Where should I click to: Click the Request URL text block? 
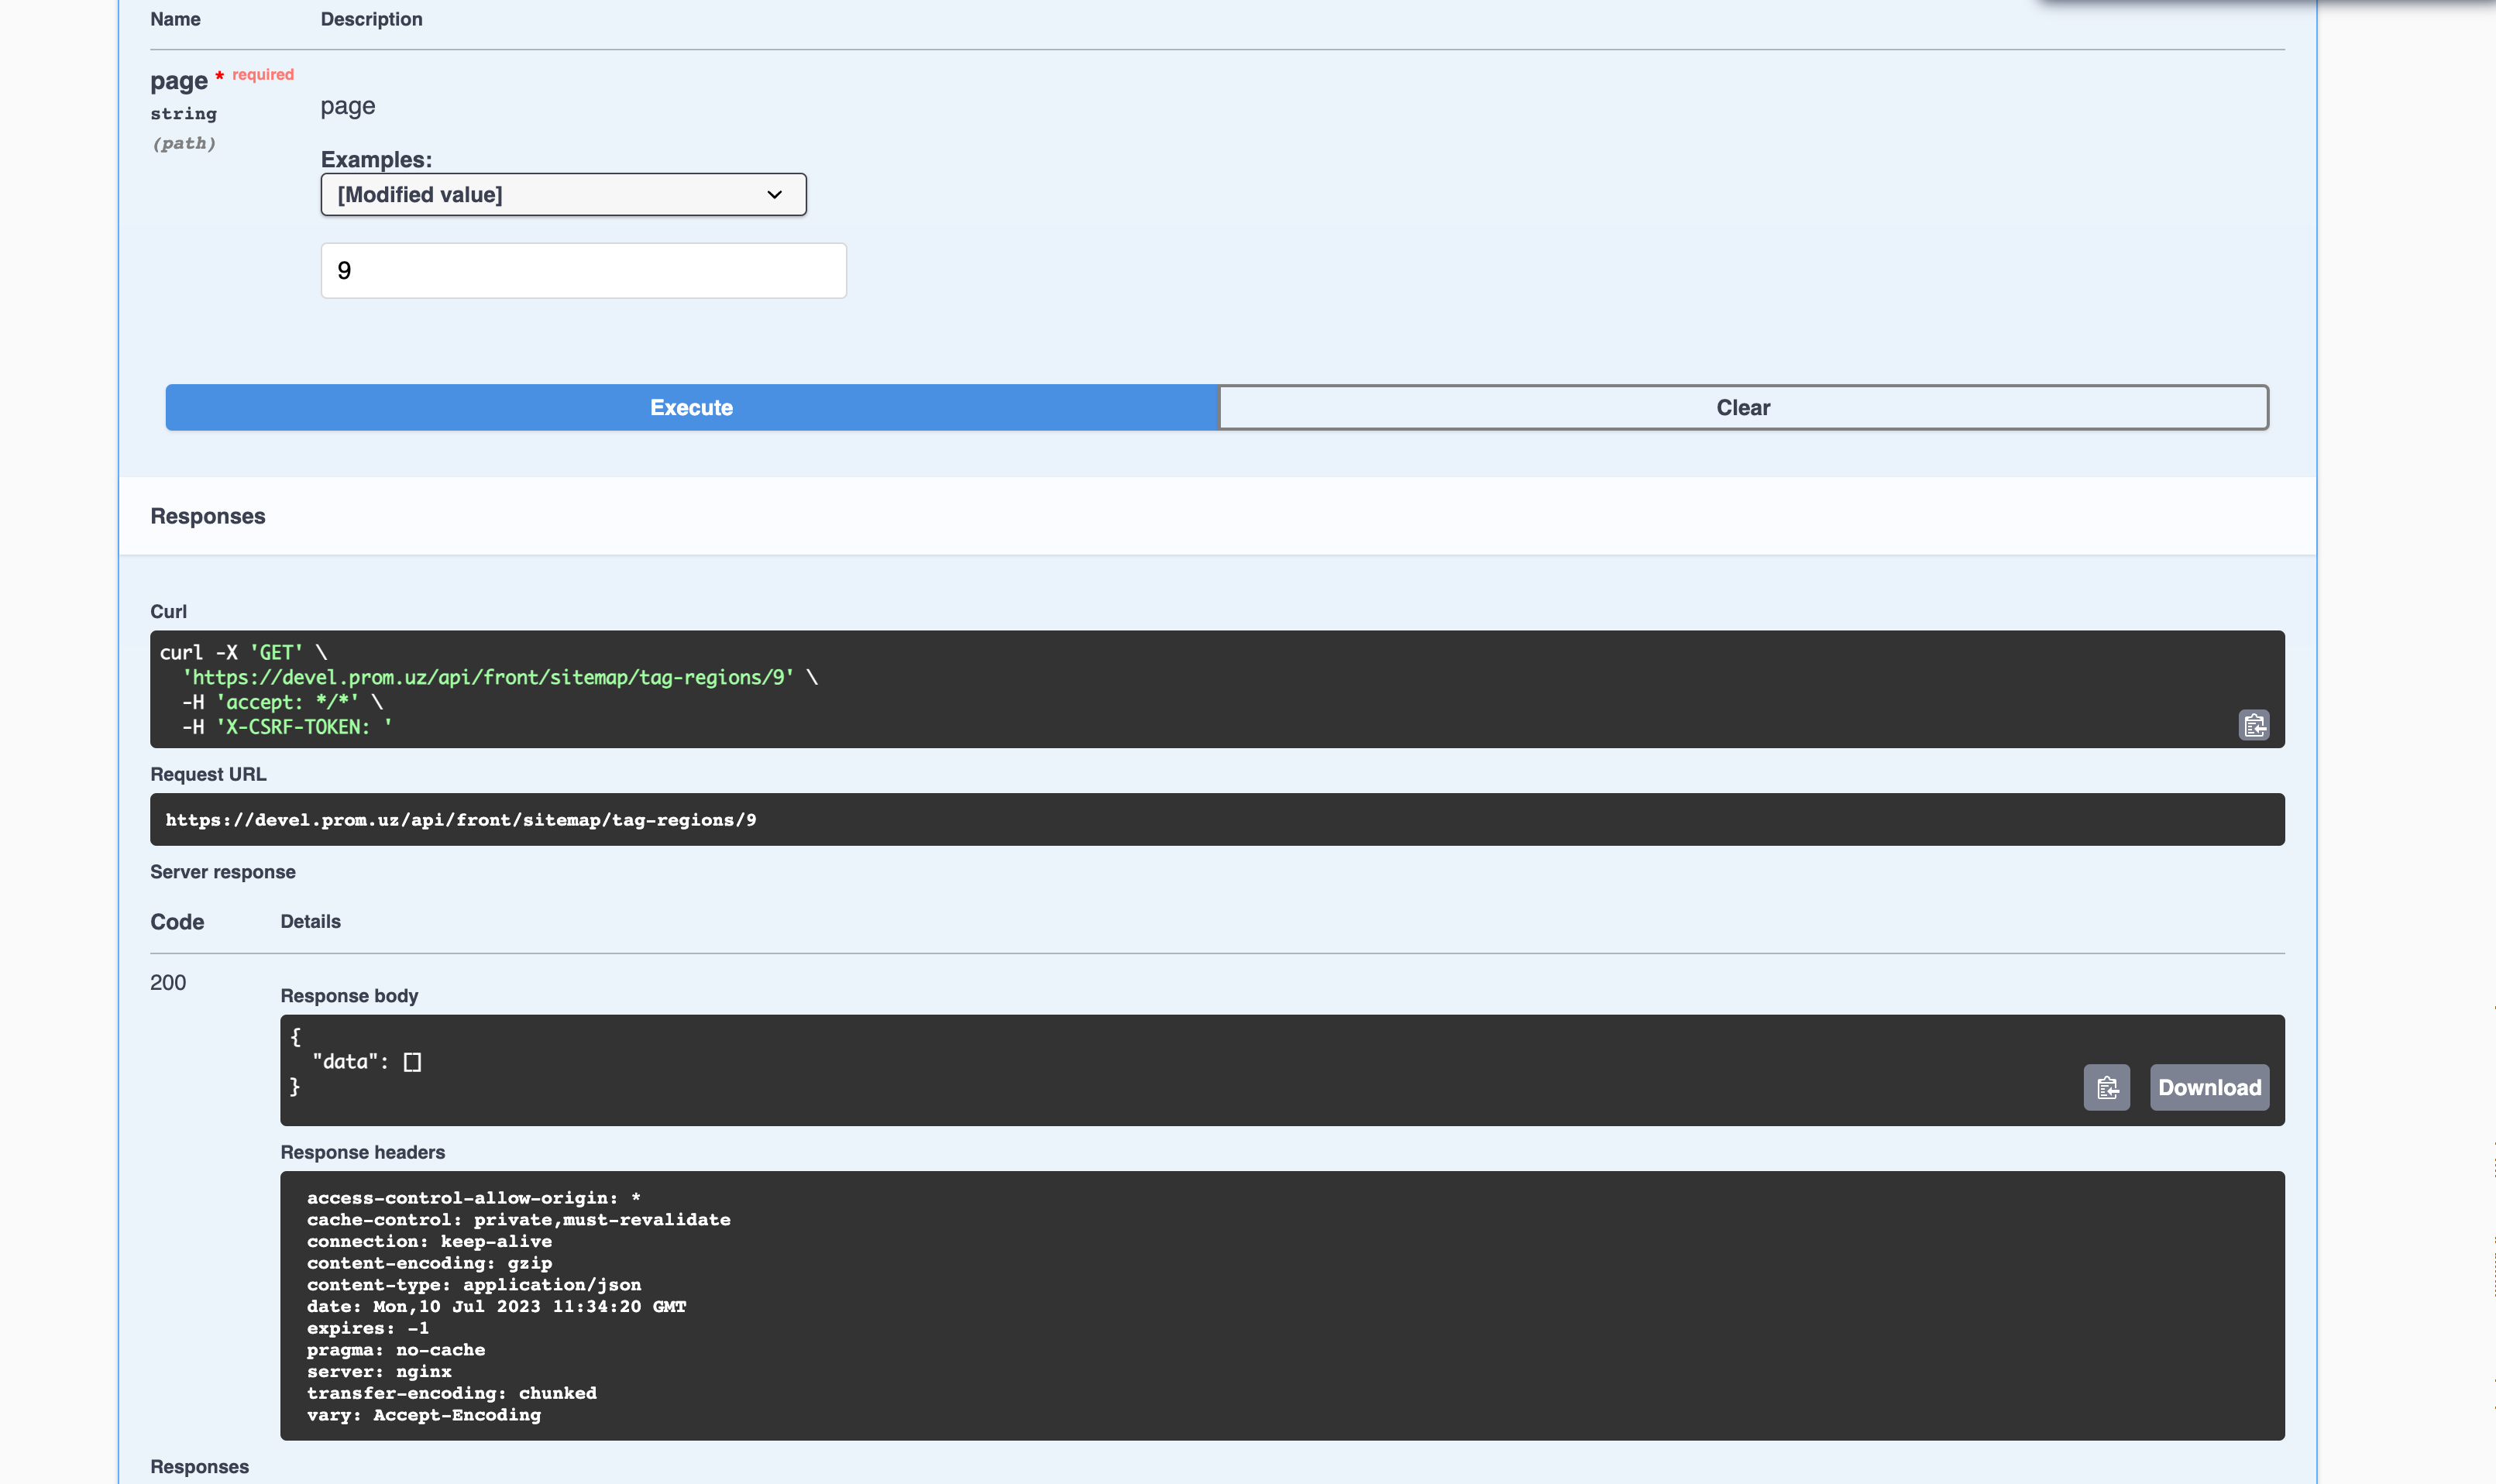click(x=460, y=820)
